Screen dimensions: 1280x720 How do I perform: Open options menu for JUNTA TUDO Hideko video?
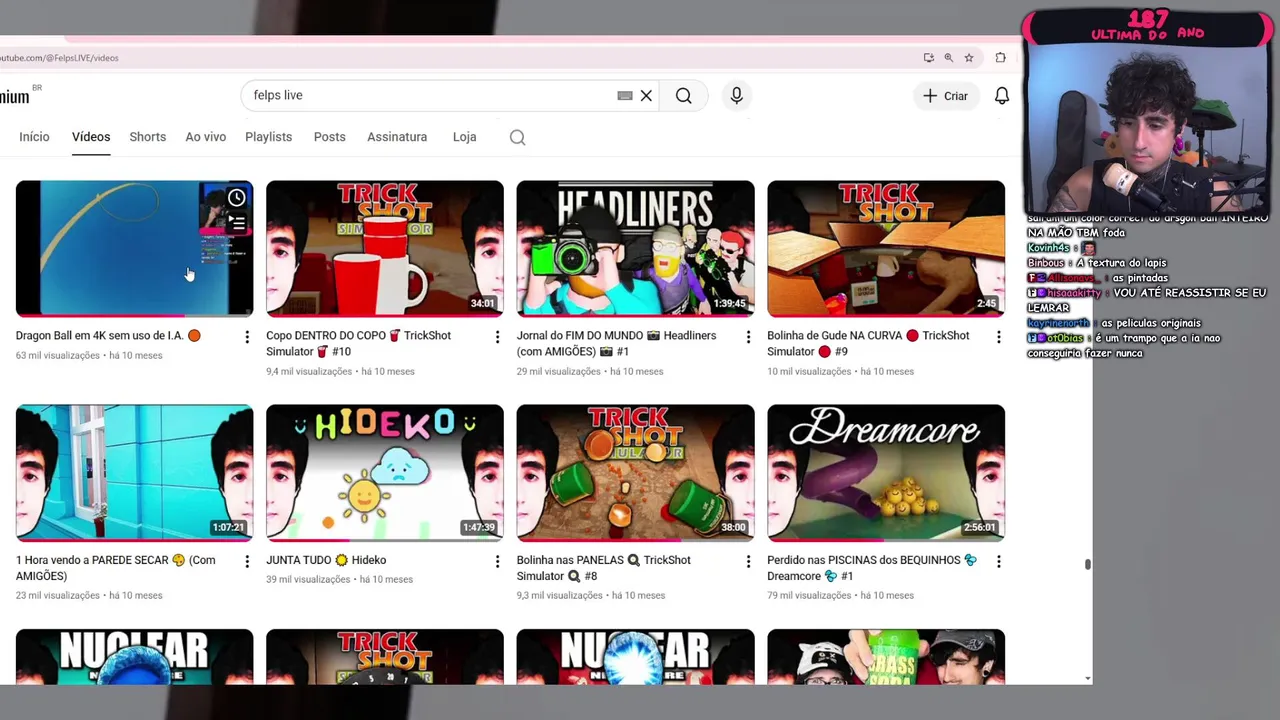click(497, 562)
